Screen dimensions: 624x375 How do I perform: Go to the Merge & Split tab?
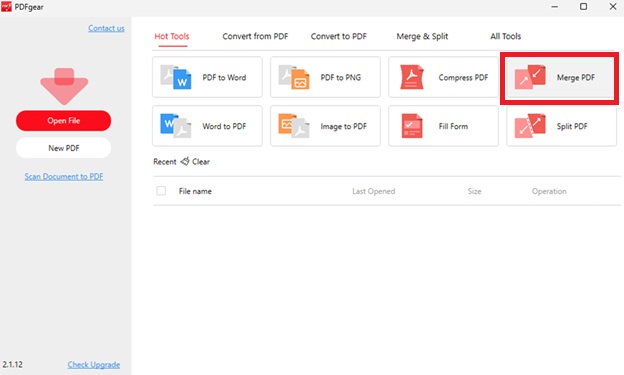tap(422, 36)
